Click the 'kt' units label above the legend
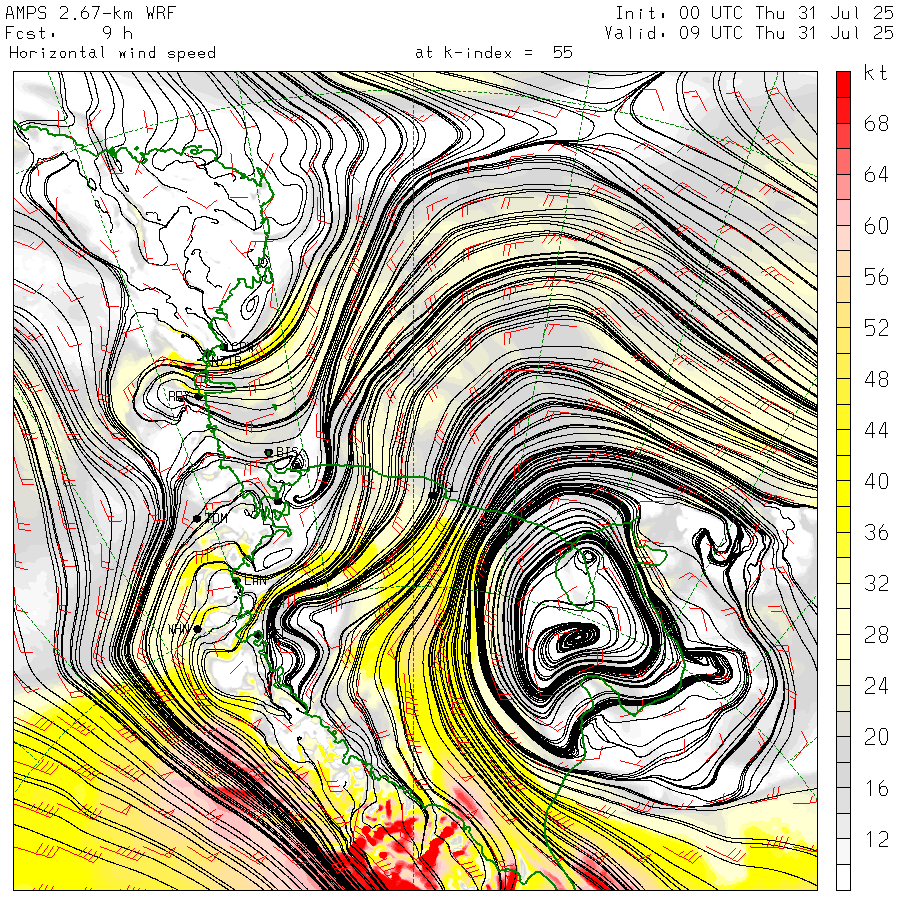 [x=876, y=73]
